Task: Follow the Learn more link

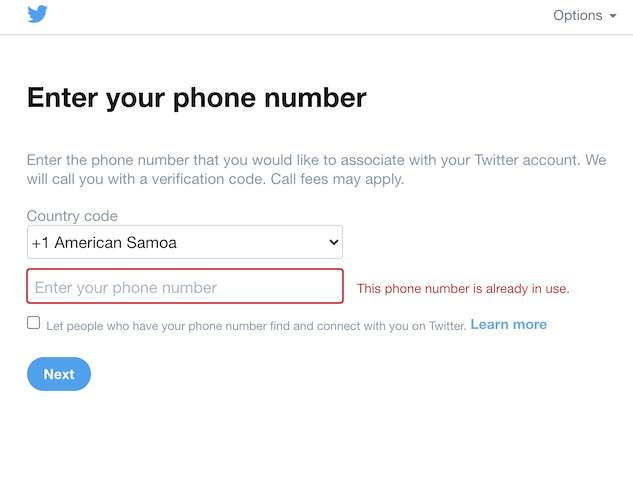Action: click(508, 325)
